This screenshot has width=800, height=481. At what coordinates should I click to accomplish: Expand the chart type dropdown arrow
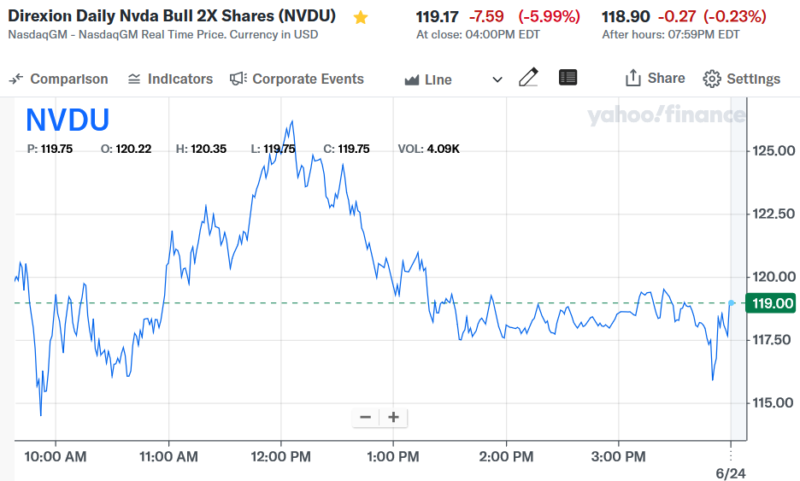(x=498, y=80)
